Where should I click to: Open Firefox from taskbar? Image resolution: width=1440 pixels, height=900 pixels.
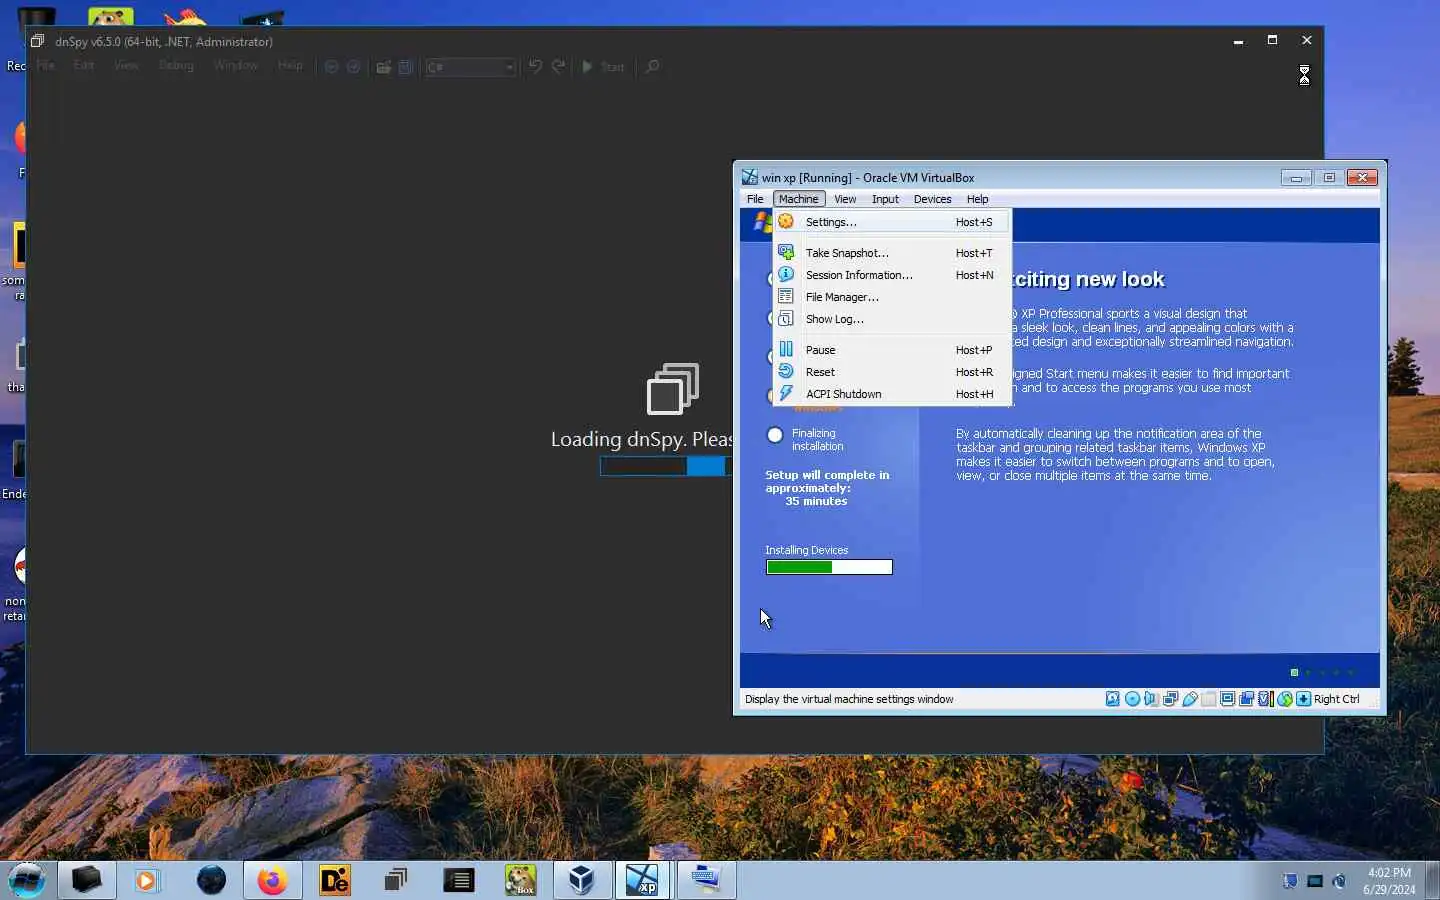(x=272, y=880)
